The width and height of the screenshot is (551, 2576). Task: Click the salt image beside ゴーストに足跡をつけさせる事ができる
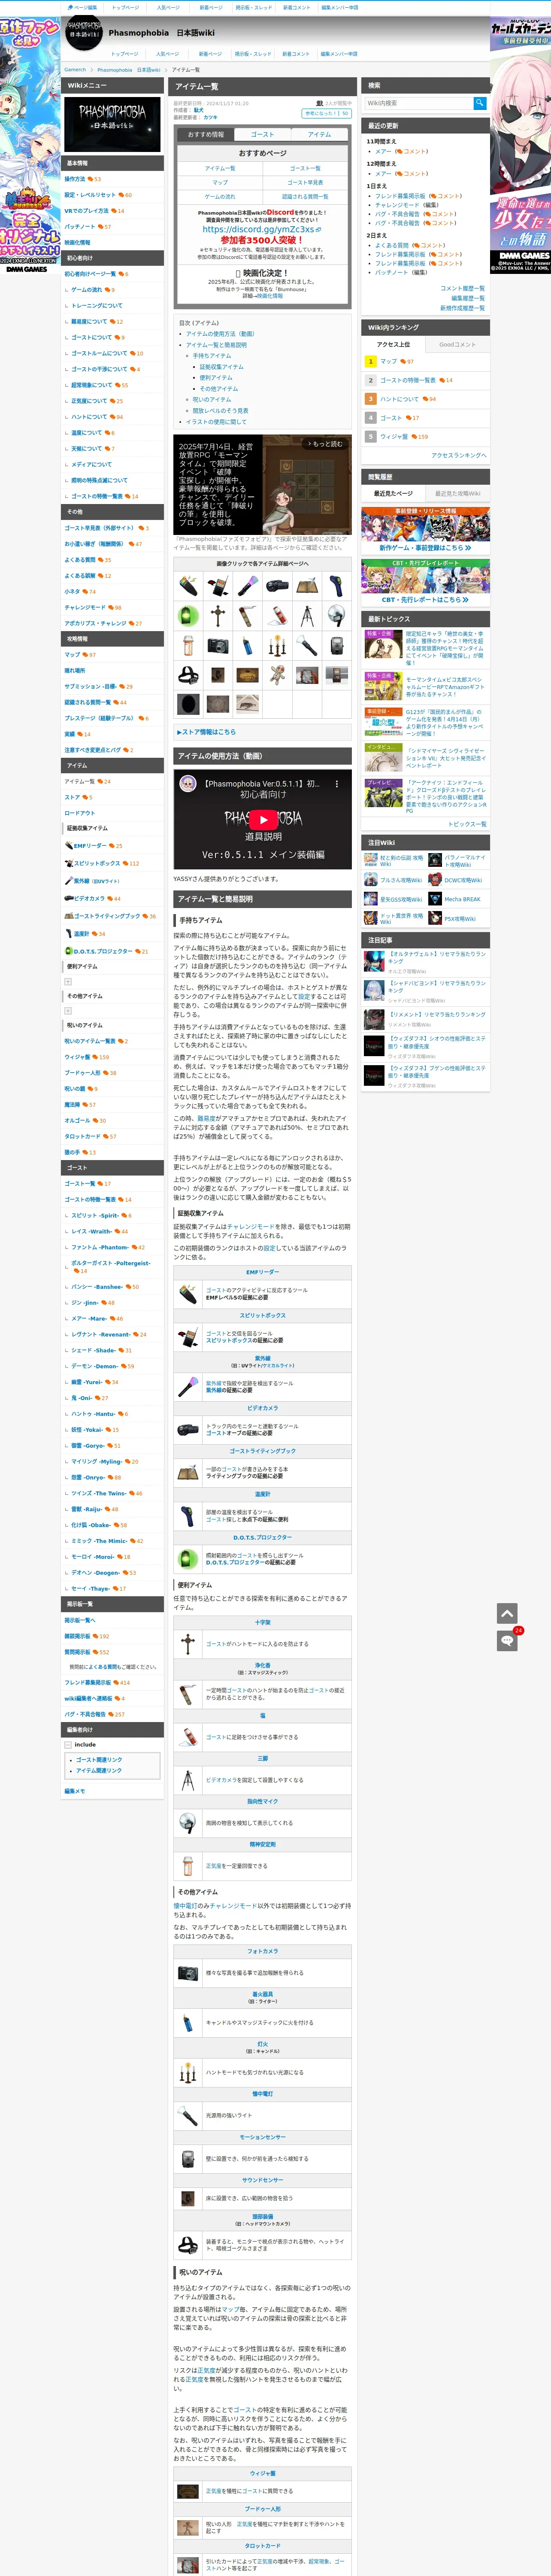coord(188,1737)
